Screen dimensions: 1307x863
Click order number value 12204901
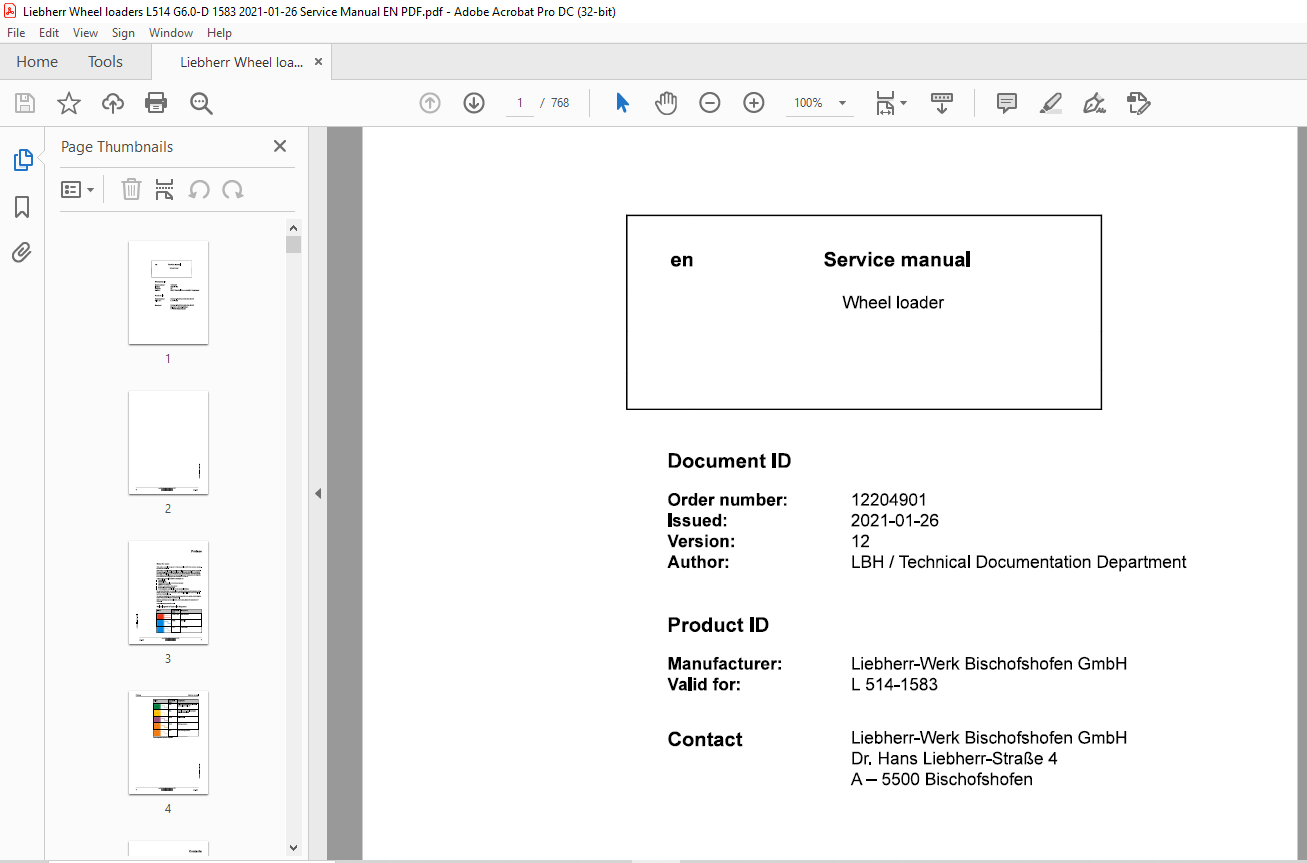pos(889,500)
